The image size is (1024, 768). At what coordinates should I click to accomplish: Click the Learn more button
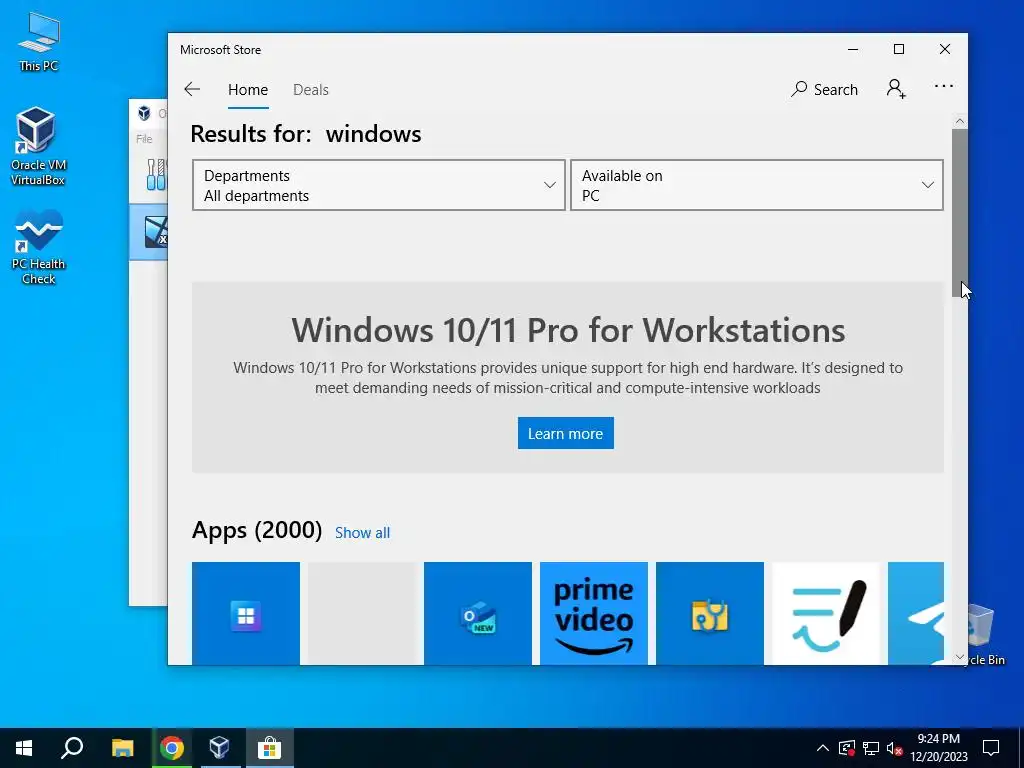coord(566,433)
